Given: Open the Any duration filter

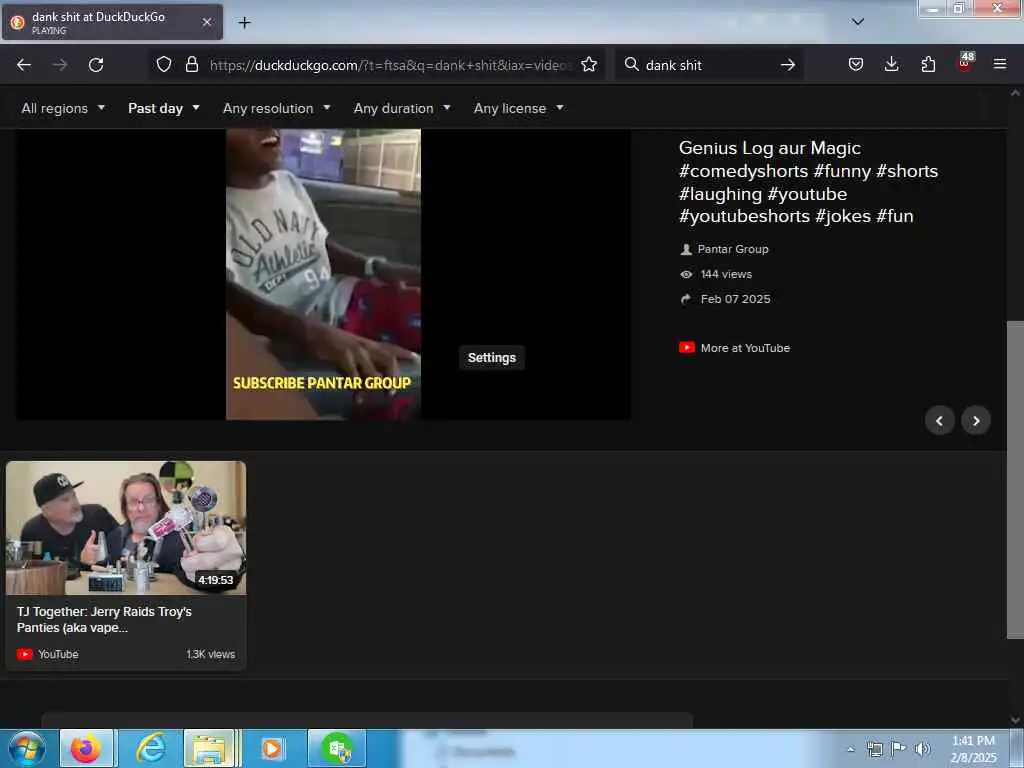Looking at the screenshot, I should coord(402,108).
